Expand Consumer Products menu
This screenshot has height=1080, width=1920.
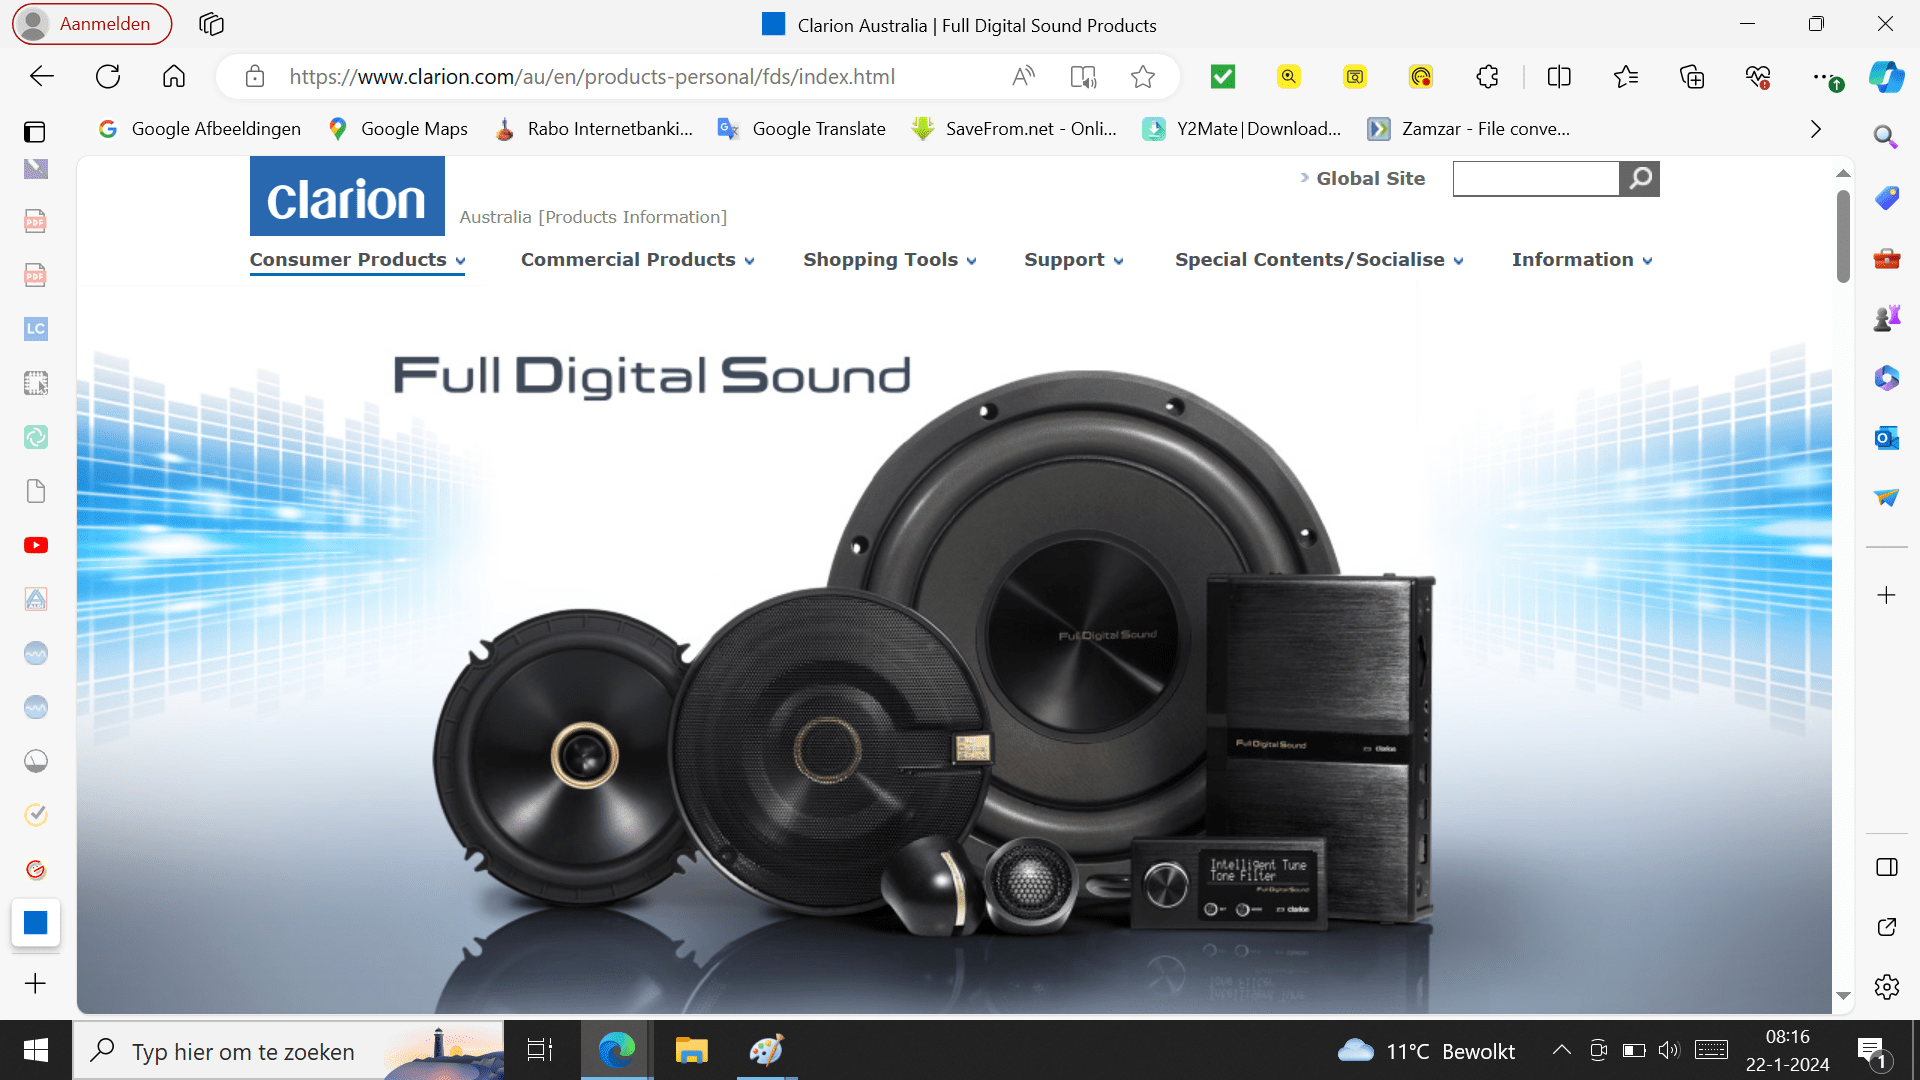pyautogui.click(x=357, y=260)
